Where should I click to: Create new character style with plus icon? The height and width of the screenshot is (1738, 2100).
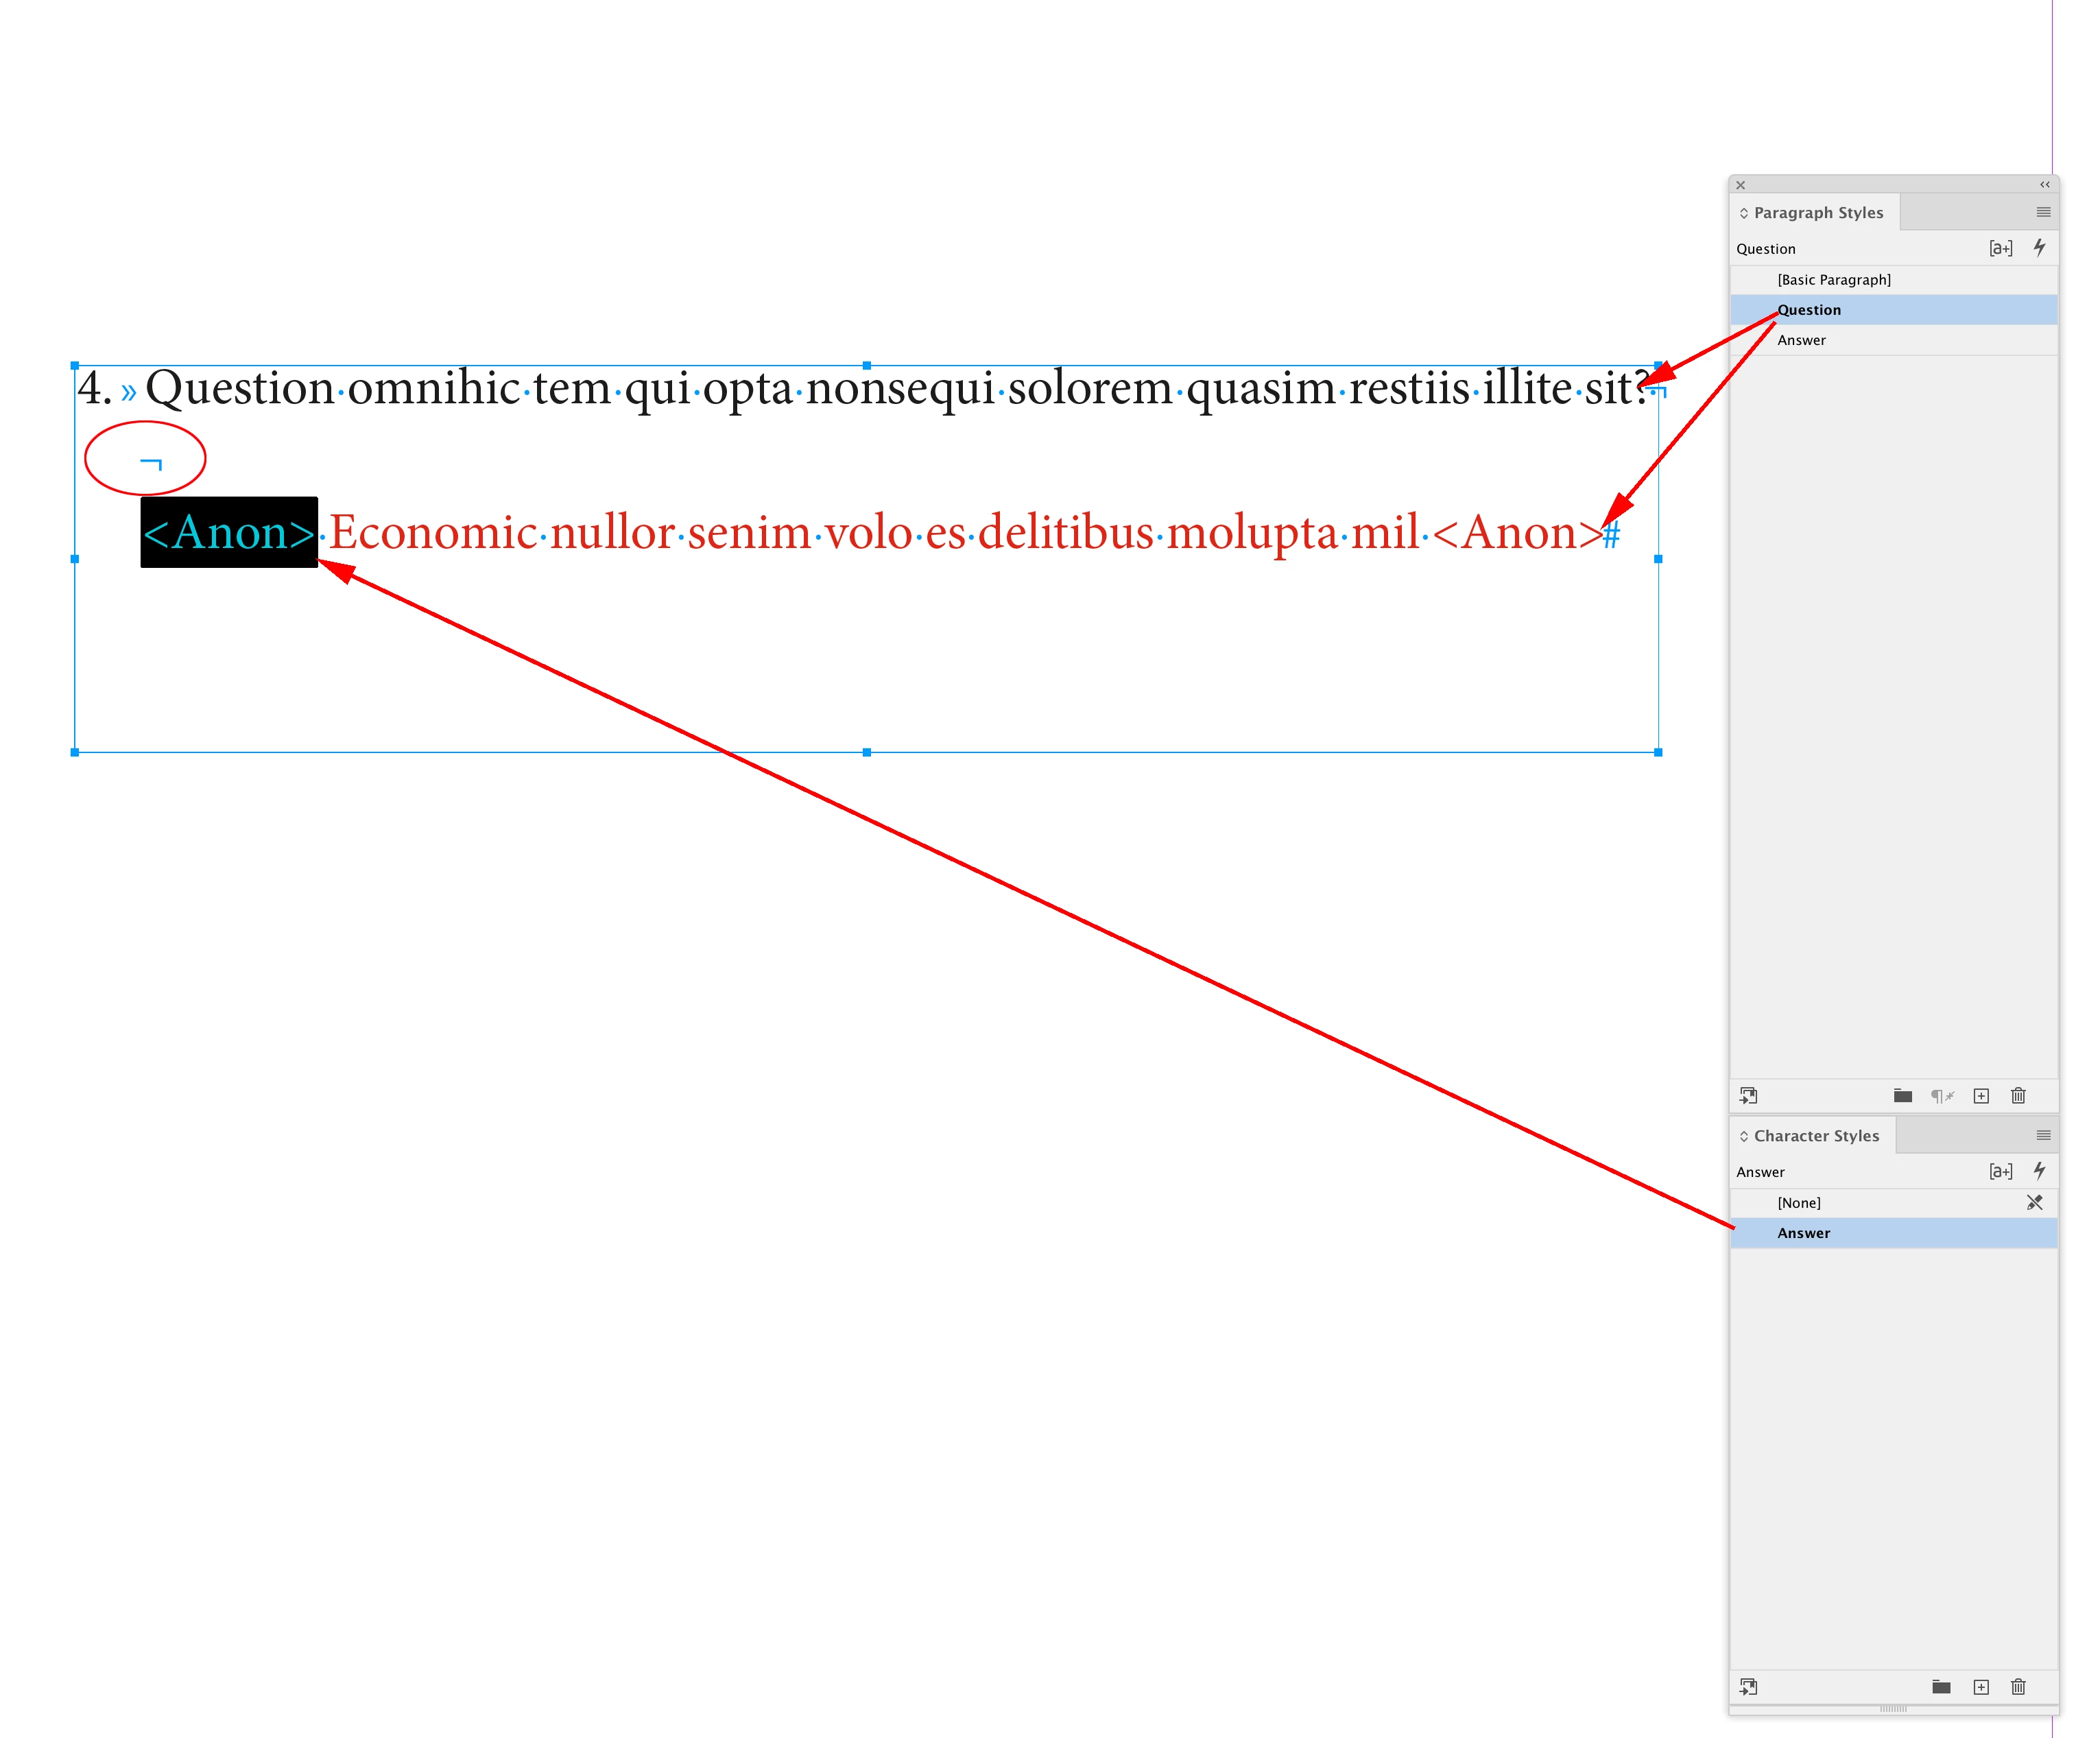1981,1687
